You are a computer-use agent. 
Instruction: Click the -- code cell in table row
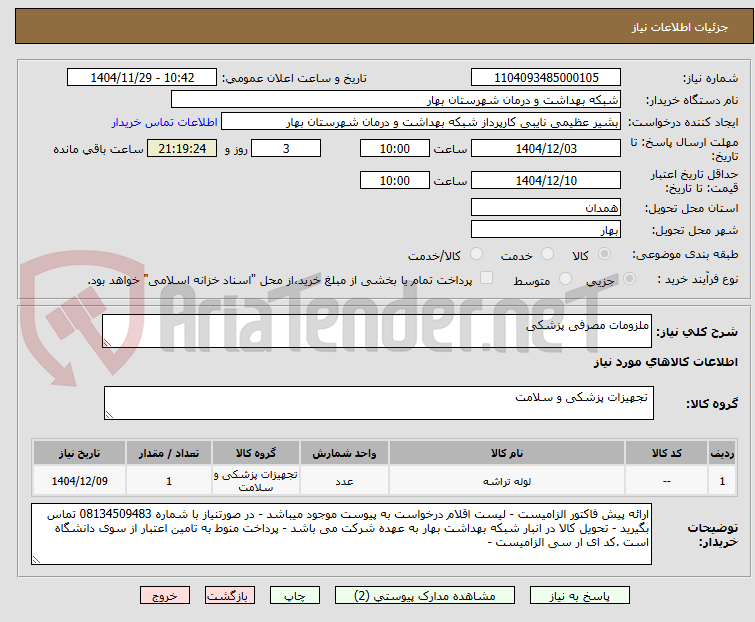click(666, 481)
